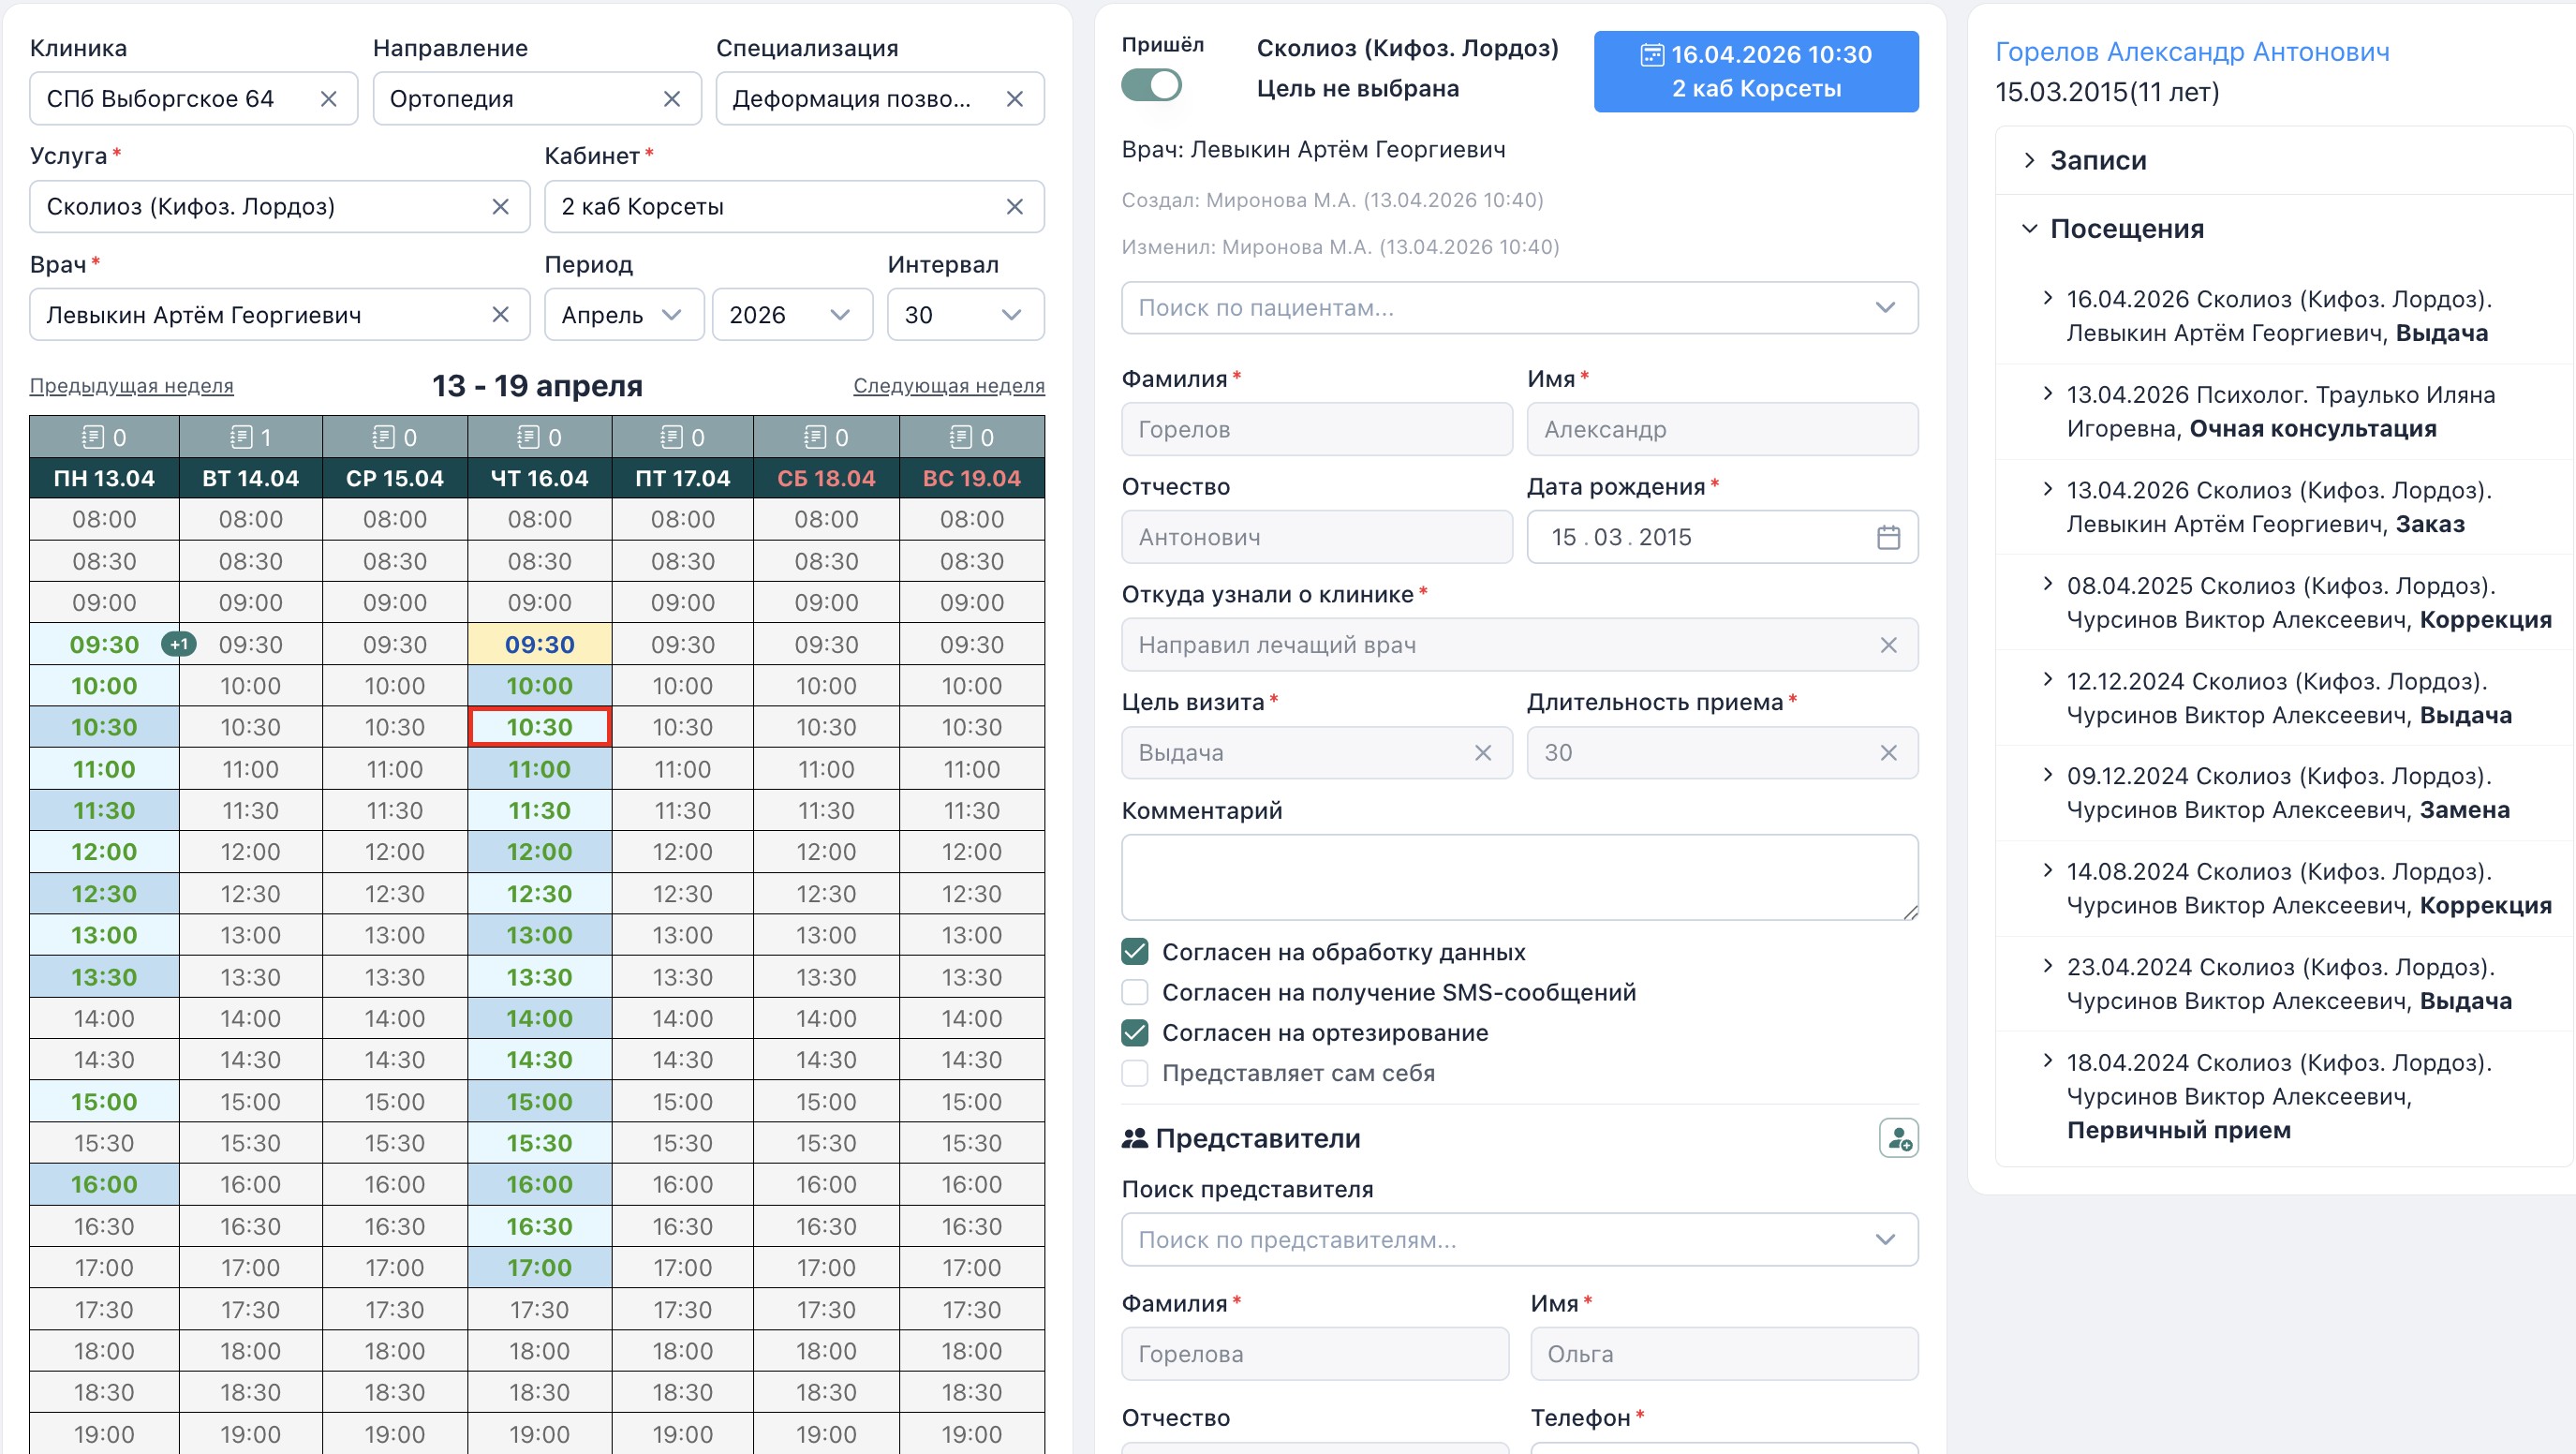Select the highlighted 10:30 slot on ЧТ 16.04
The width and height of the screenshot is (2576, 1454).
click(x=538, y=727)
